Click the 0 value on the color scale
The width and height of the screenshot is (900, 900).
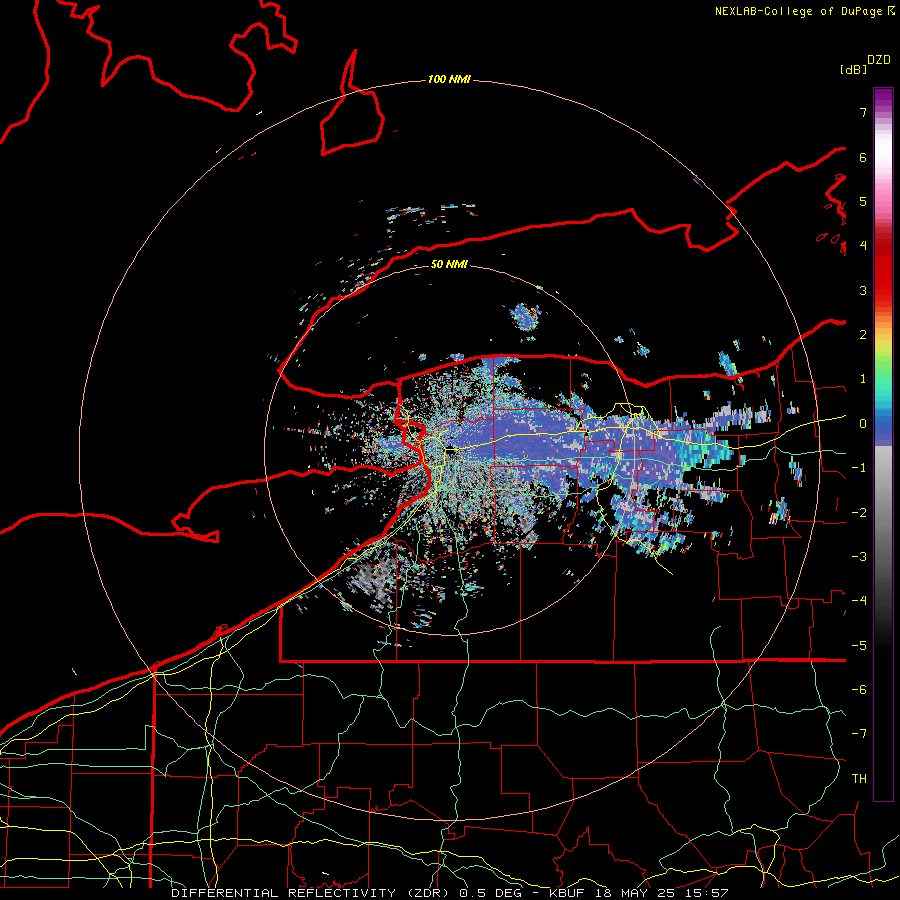(863, 424)
